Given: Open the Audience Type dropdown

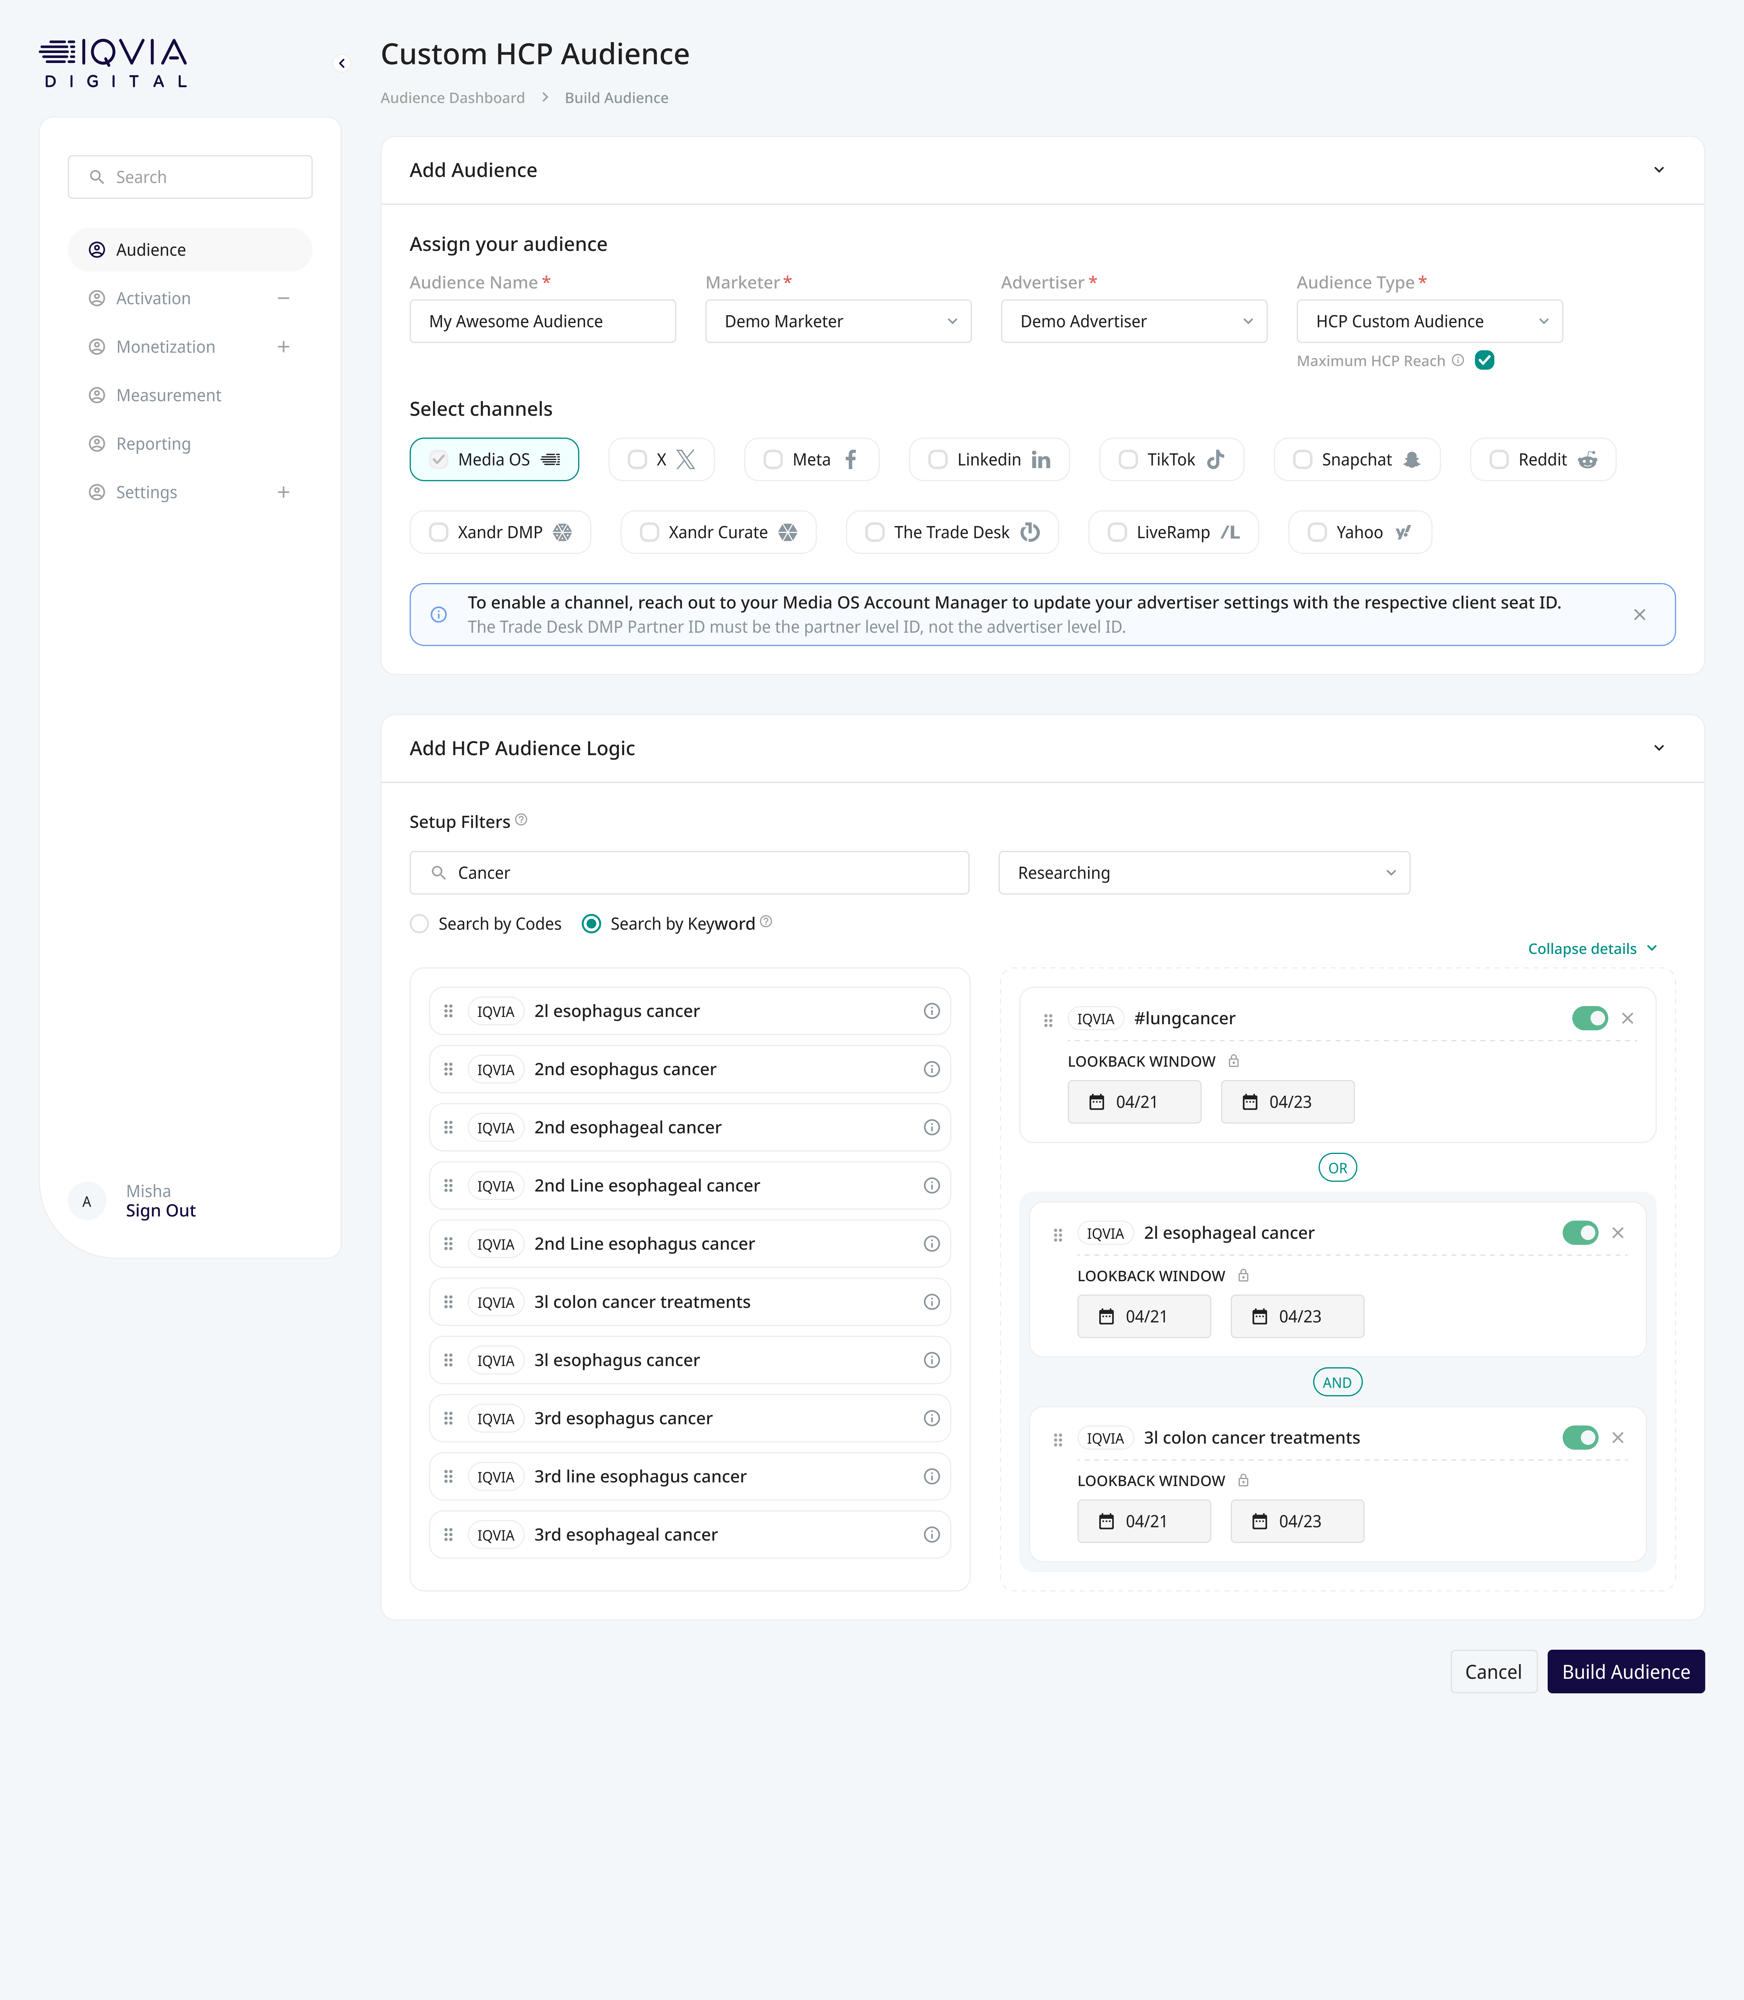Looking at the screenshot, I should coord(1429,321).
